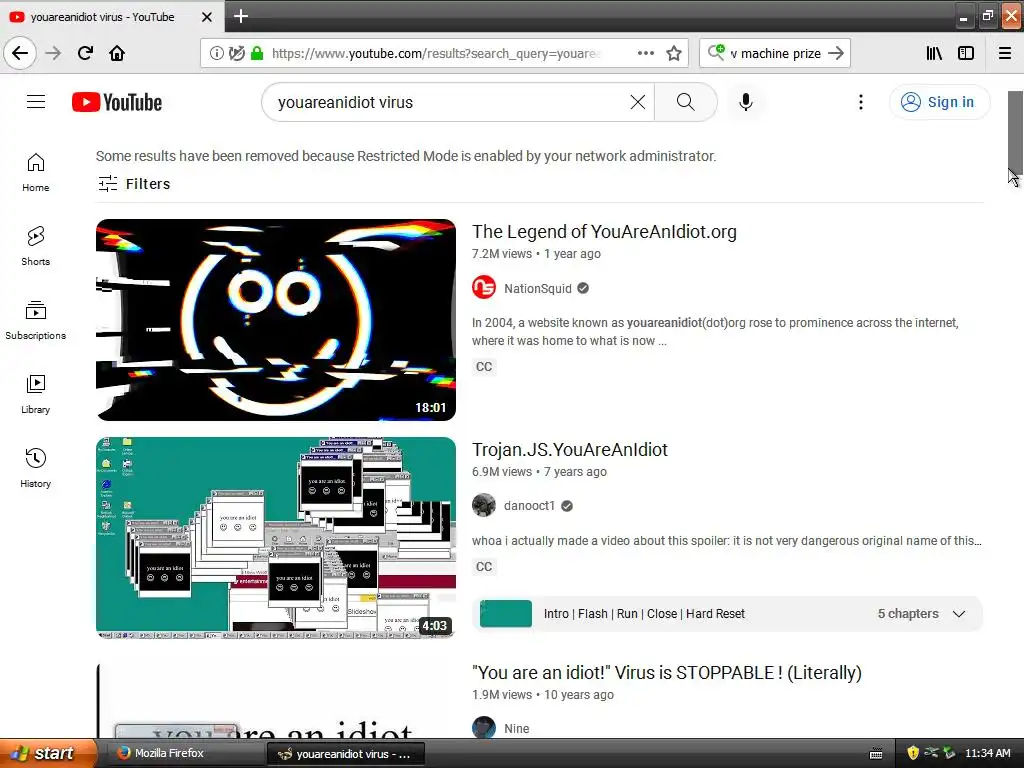
Task: Start voice search with microphone icon
Action: tap(745, 102)
